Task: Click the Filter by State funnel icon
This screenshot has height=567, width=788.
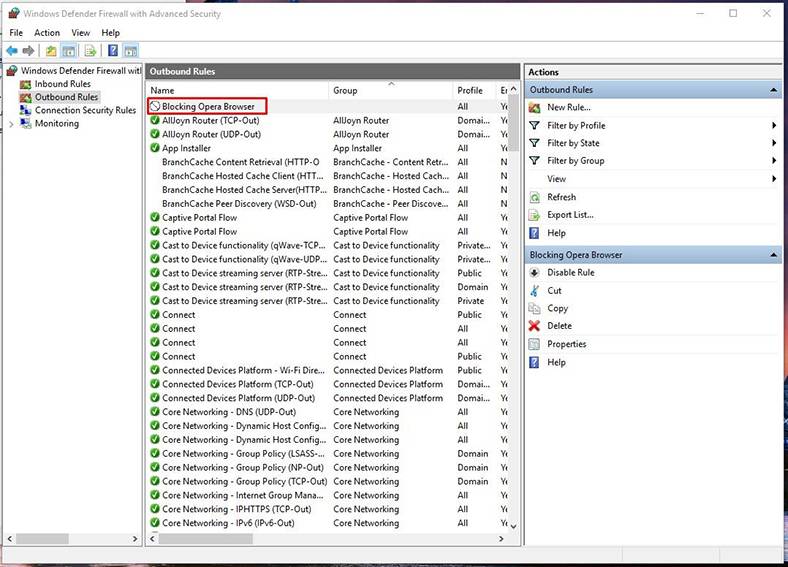Action: pos(534,143)
